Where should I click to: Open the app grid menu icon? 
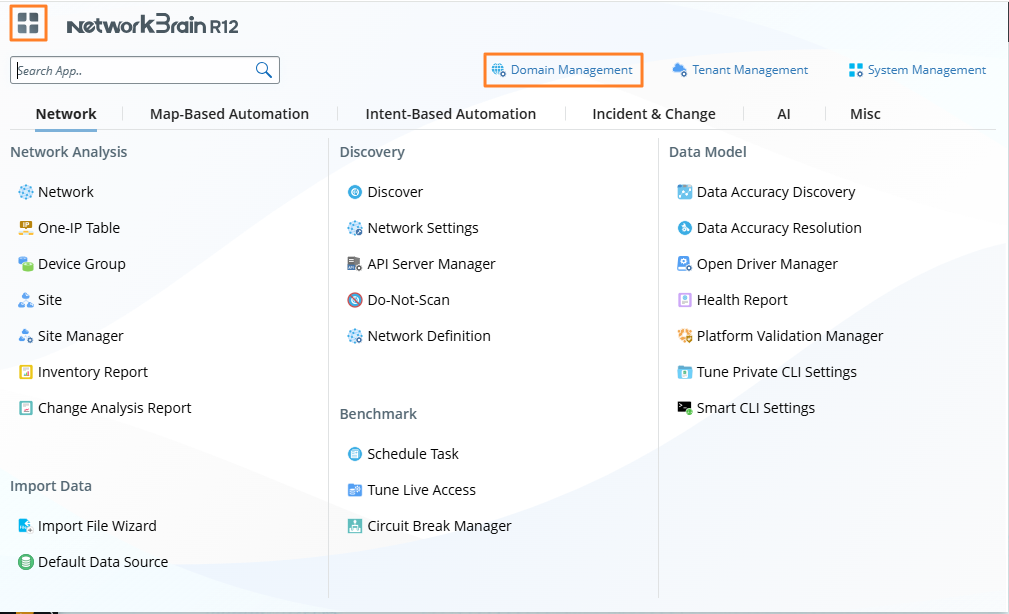[x=28, y=22]
